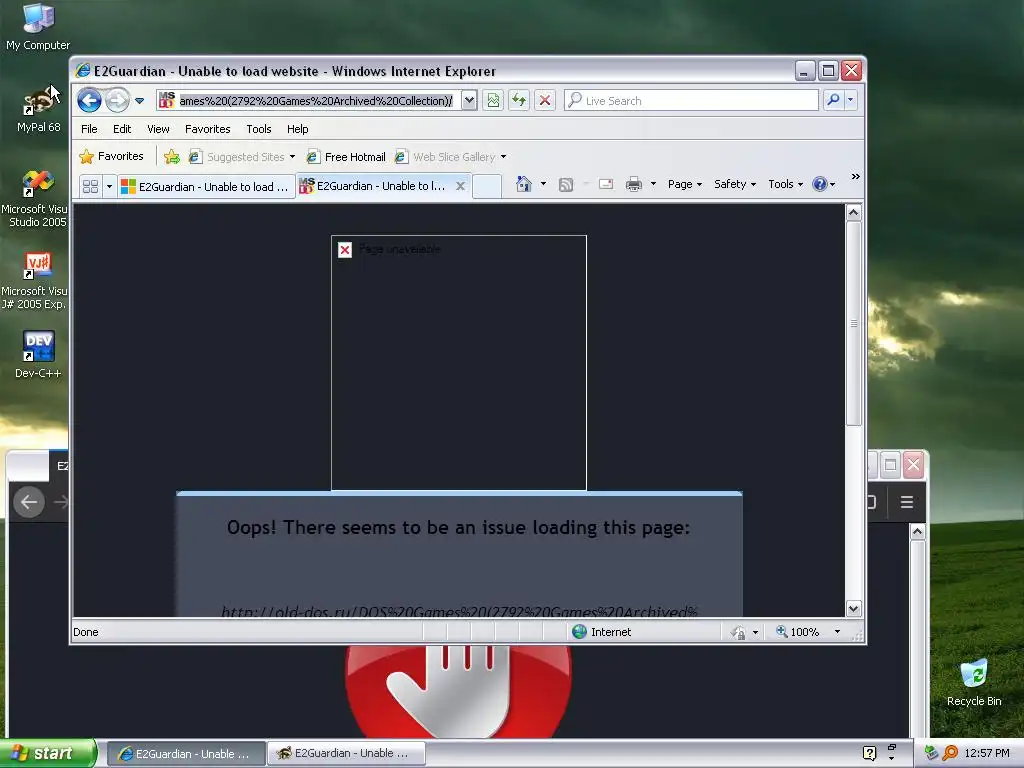Viewport: 1024px width, 768px height.
Task: Click the IE Forward arrow button
Action: 118,101
